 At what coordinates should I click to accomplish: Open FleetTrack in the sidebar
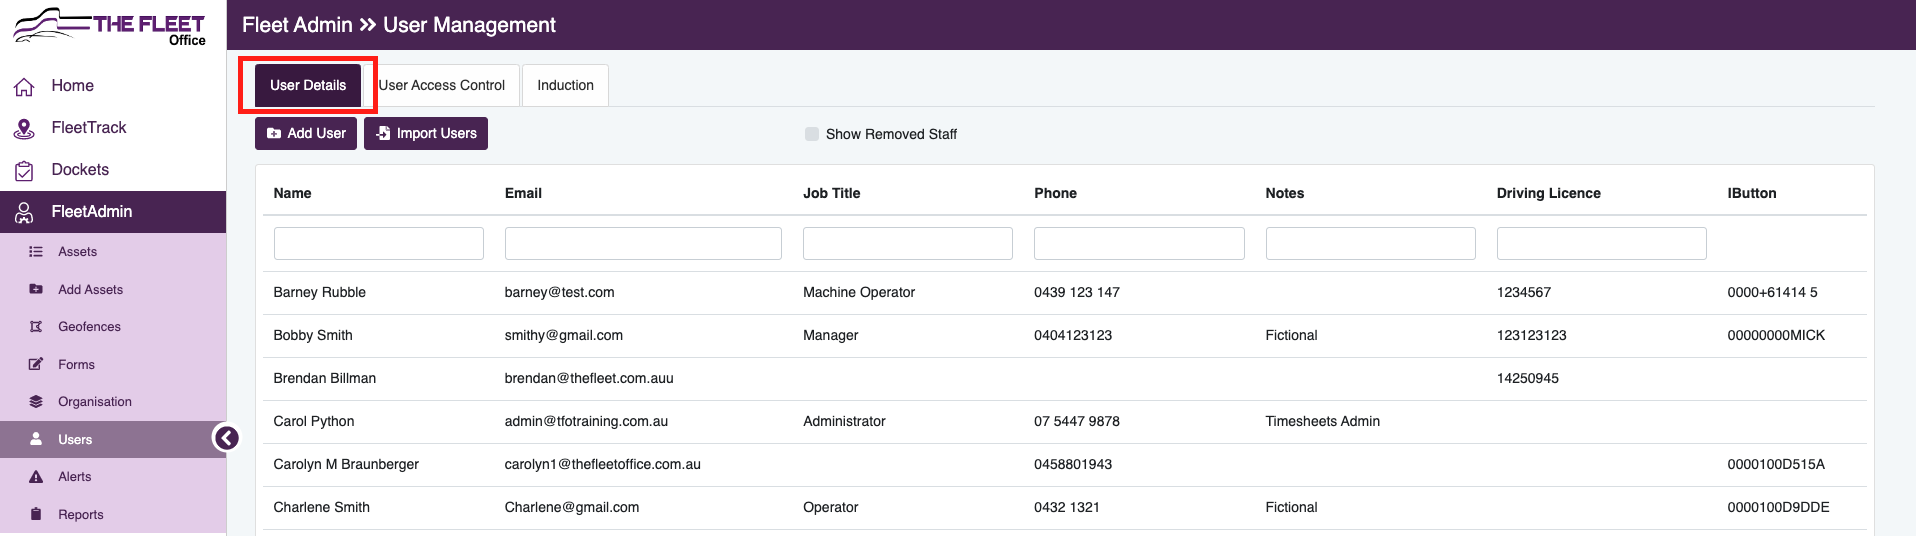(113, 128)
